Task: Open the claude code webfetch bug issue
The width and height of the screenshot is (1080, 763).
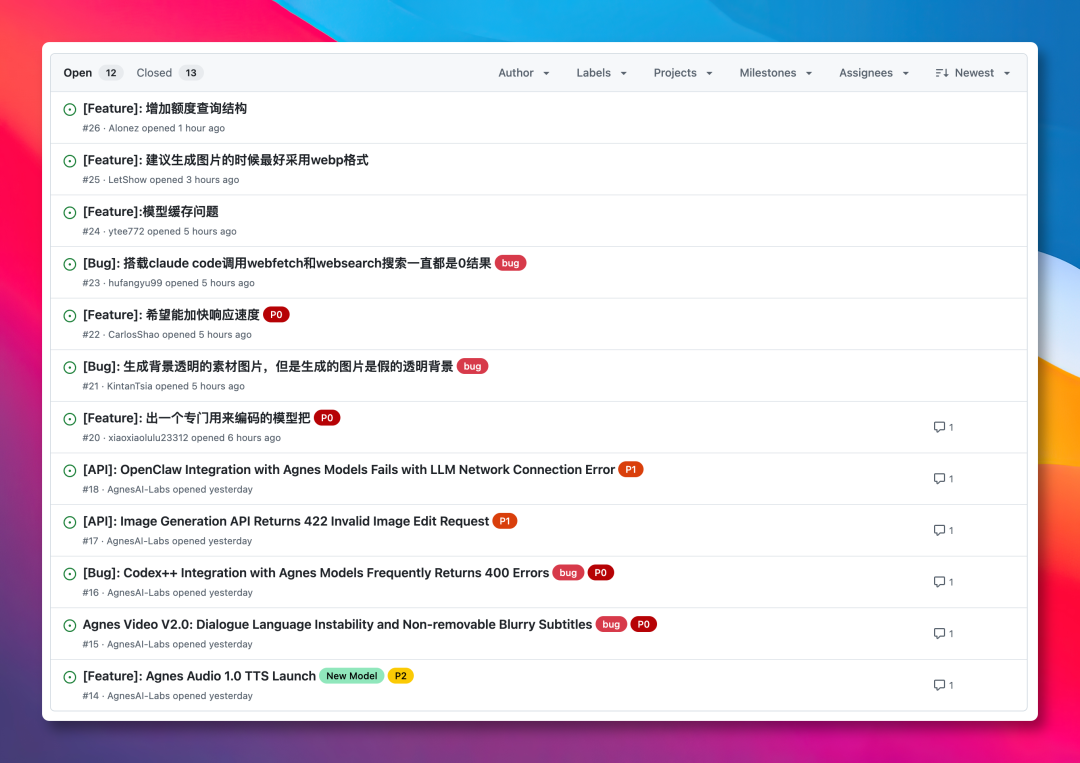Action: point(287,264)
